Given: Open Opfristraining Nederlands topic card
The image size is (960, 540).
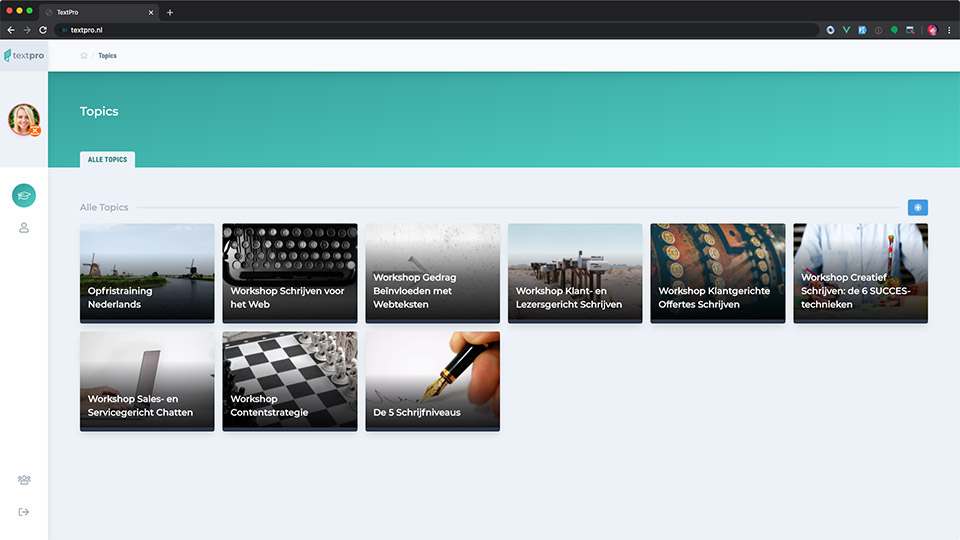Looking at the screenshot, I should click(147, 273).
